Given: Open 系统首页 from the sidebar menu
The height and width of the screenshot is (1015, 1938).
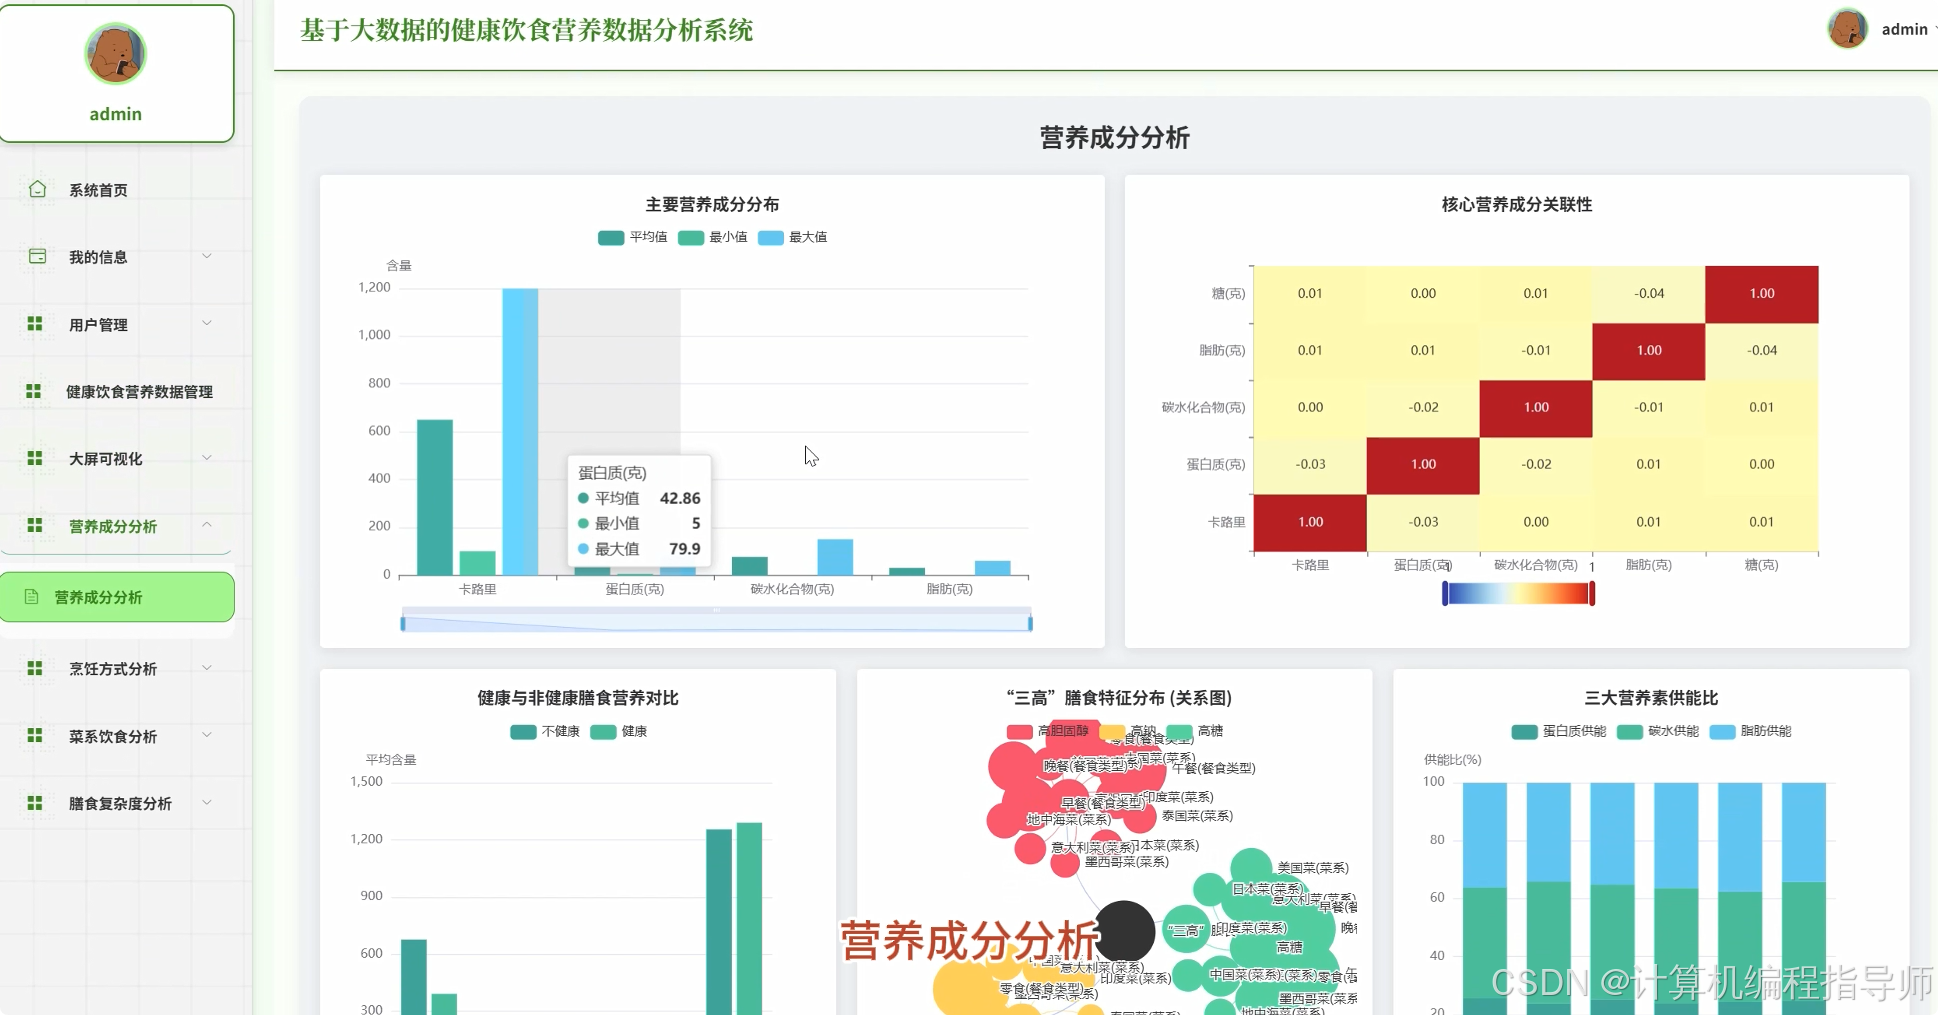Looking at the screenshot, I should 97,188.
